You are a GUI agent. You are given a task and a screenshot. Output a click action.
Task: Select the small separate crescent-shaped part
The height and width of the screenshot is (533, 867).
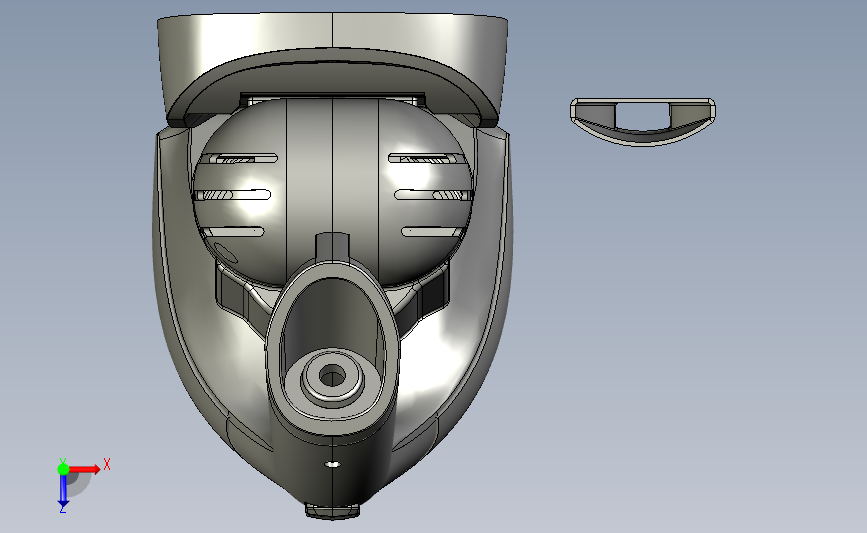pyautogui.click(x=643, y=122)
